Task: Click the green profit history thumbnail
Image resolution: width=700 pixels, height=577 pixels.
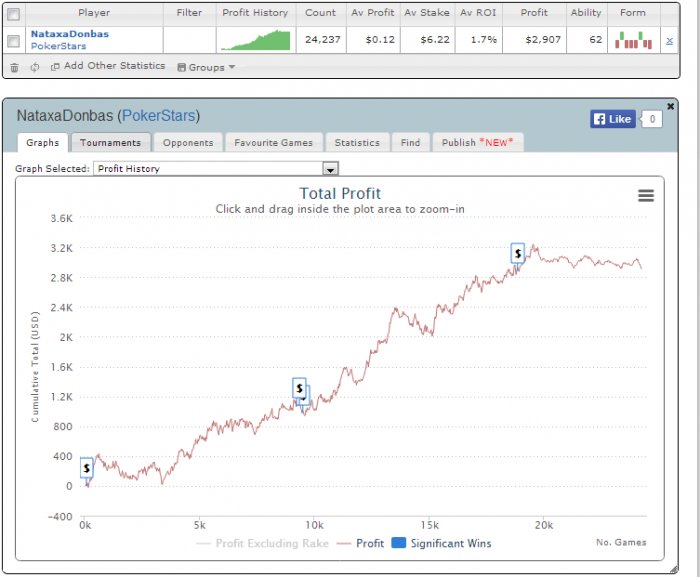Action: tap(256, 40)
